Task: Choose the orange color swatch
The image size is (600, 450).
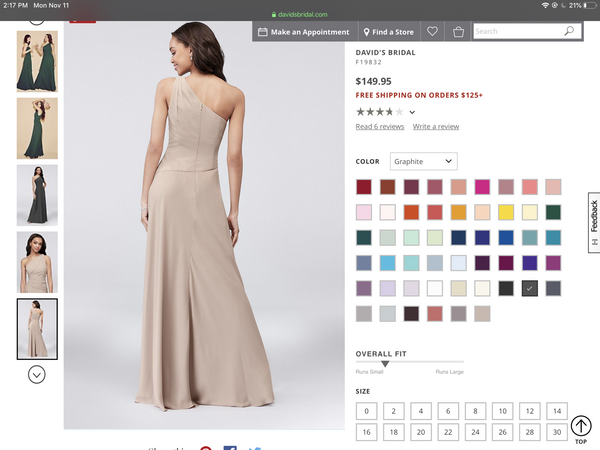Action: [411, 212]
